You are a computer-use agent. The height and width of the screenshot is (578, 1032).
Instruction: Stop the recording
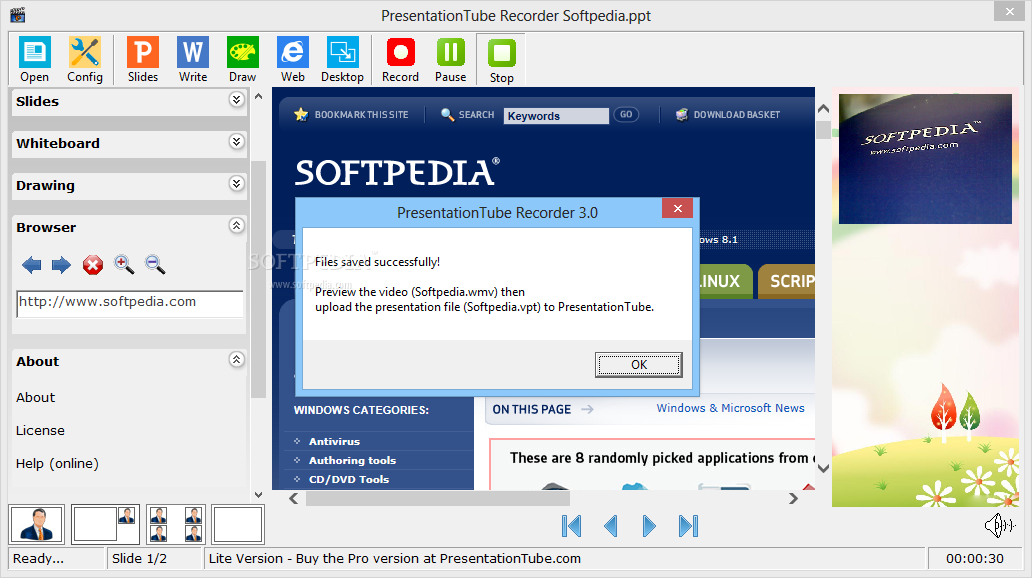click(502, 60)
